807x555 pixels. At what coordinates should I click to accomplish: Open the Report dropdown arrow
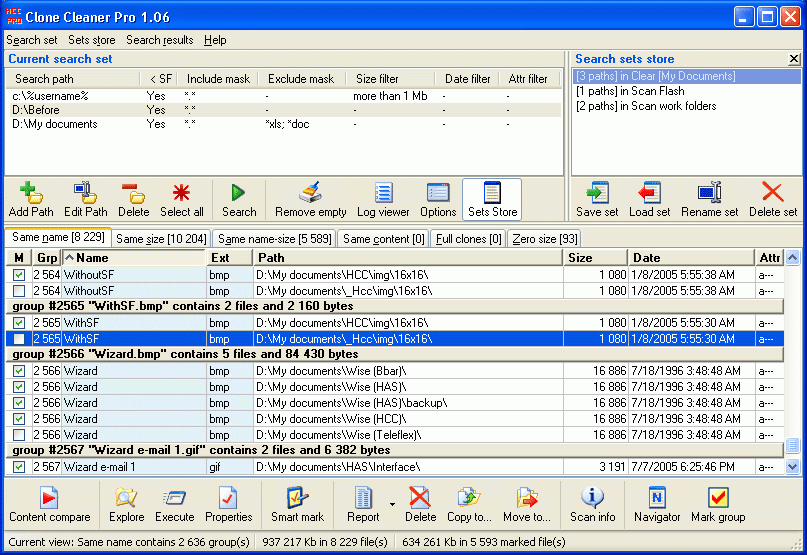click(392, 505)
